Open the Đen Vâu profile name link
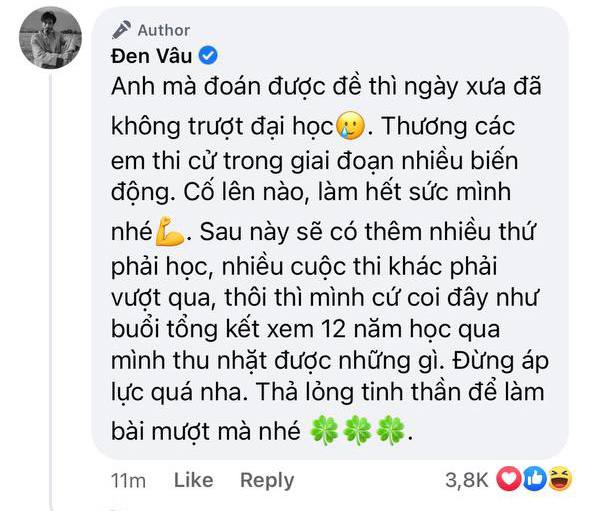 point(152,56)
